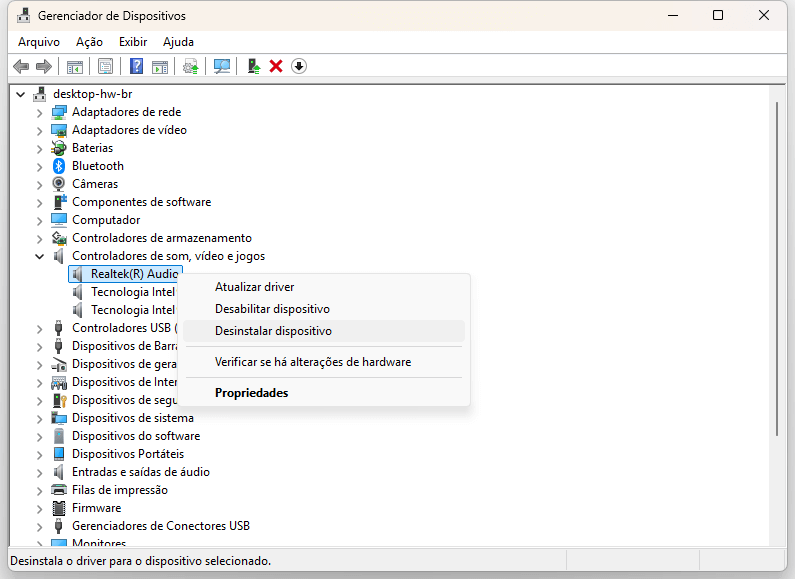Open the Ação menu
Image resolution: width=795 pixels, height=579 pixels.
coord(89,42)
